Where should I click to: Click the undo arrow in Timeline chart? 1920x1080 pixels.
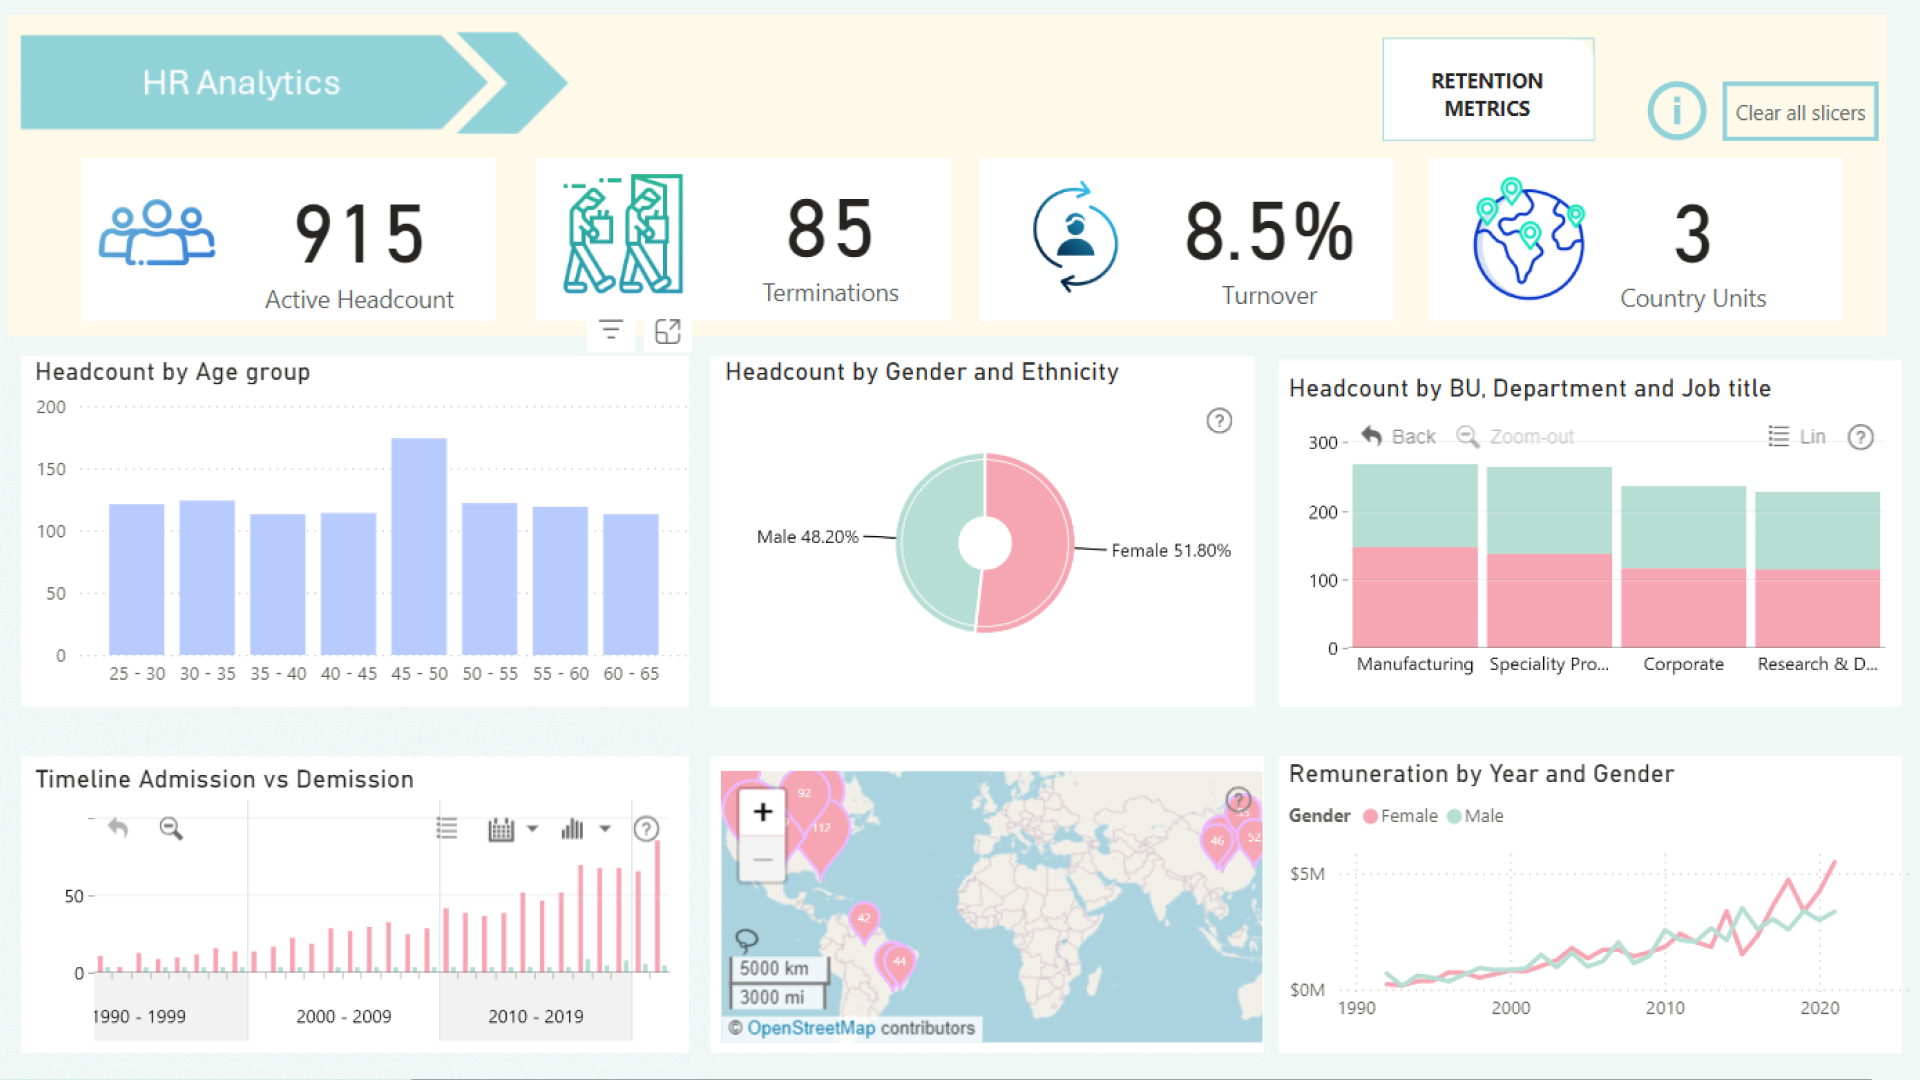118,828
